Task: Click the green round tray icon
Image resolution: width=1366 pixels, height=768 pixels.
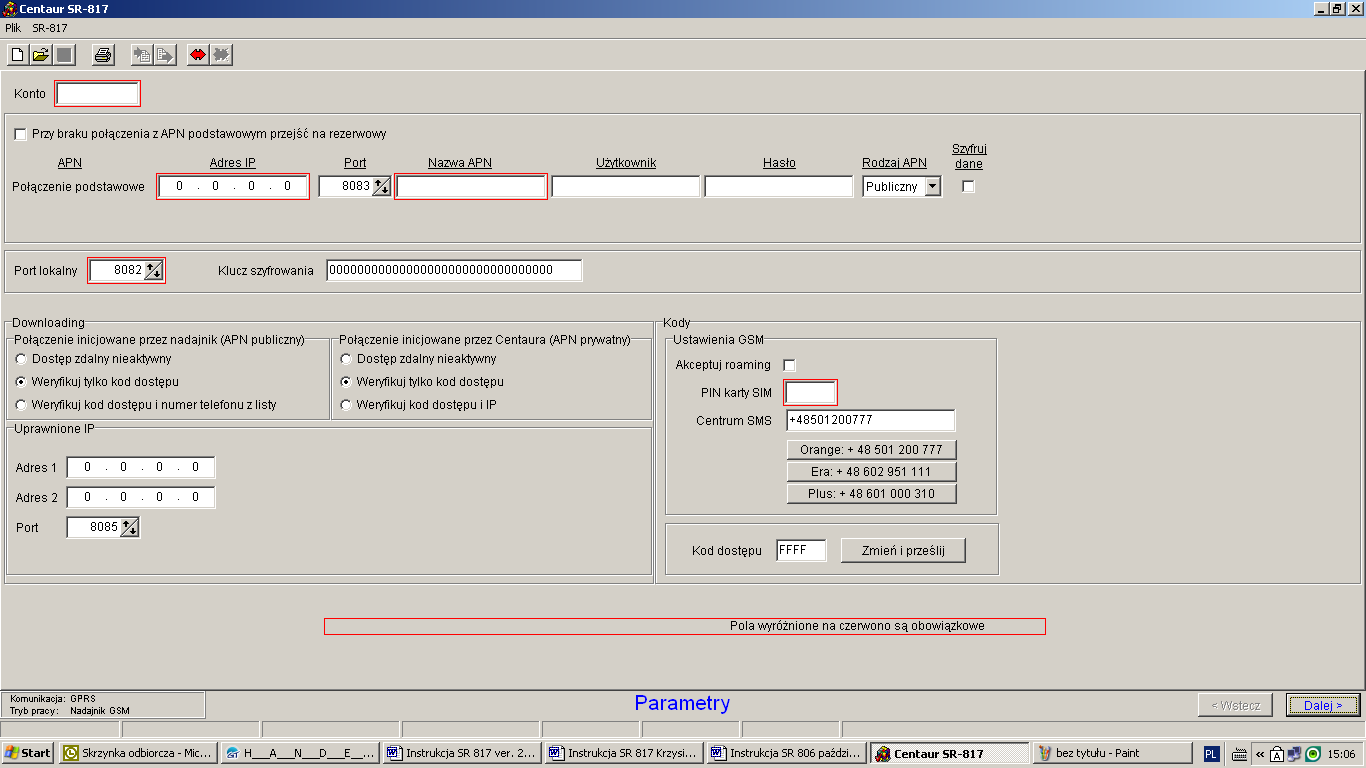Action: coord(1313,754)
